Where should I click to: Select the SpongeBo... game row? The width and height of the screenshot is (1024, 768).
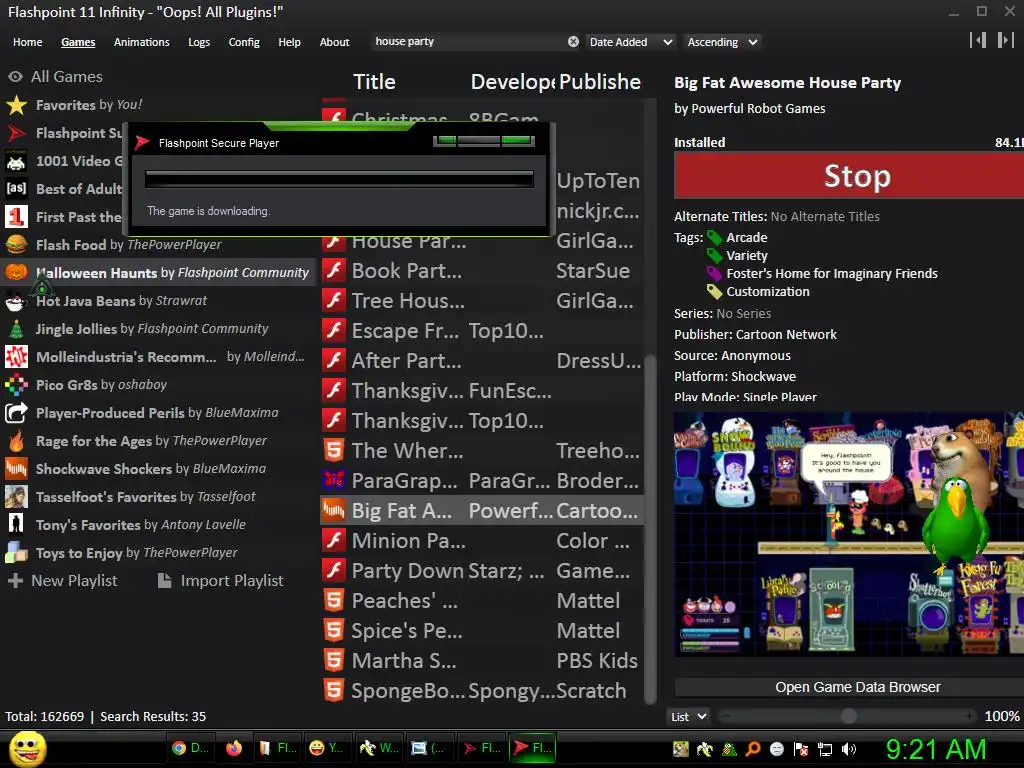coord(482,691)
